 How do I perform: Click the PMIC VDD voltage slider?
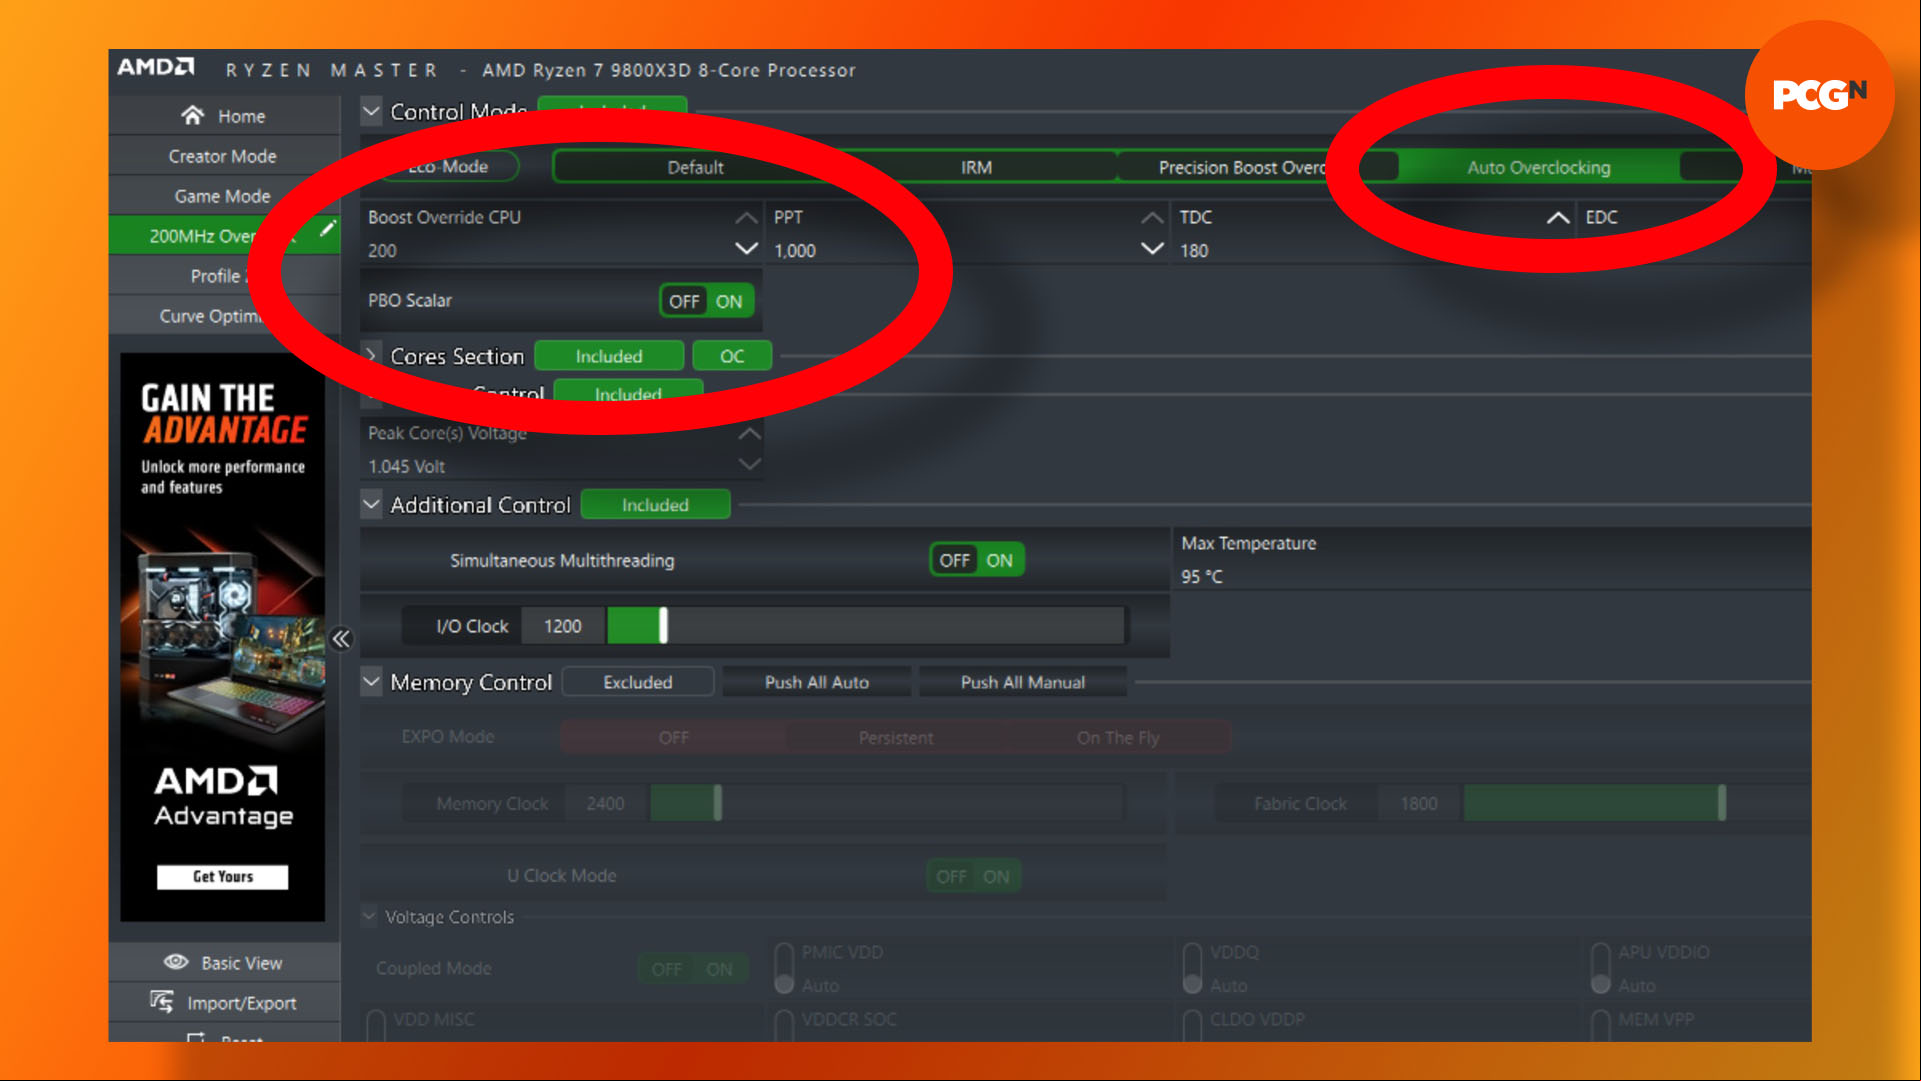tap(784, 968)
